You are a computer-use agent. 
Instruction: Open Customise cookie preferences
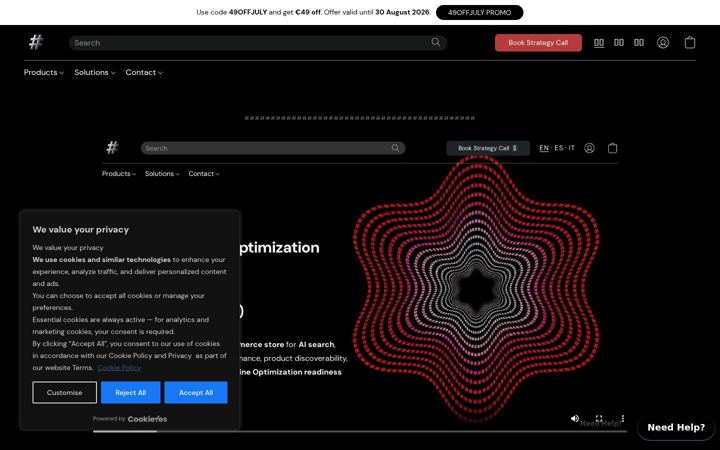64,393
